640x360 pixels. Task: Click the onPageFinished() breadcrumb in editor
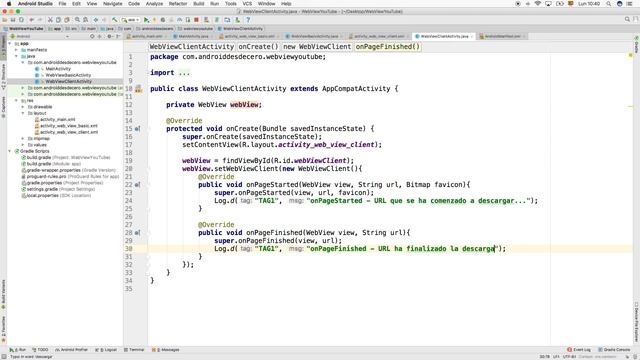[387, 47]
